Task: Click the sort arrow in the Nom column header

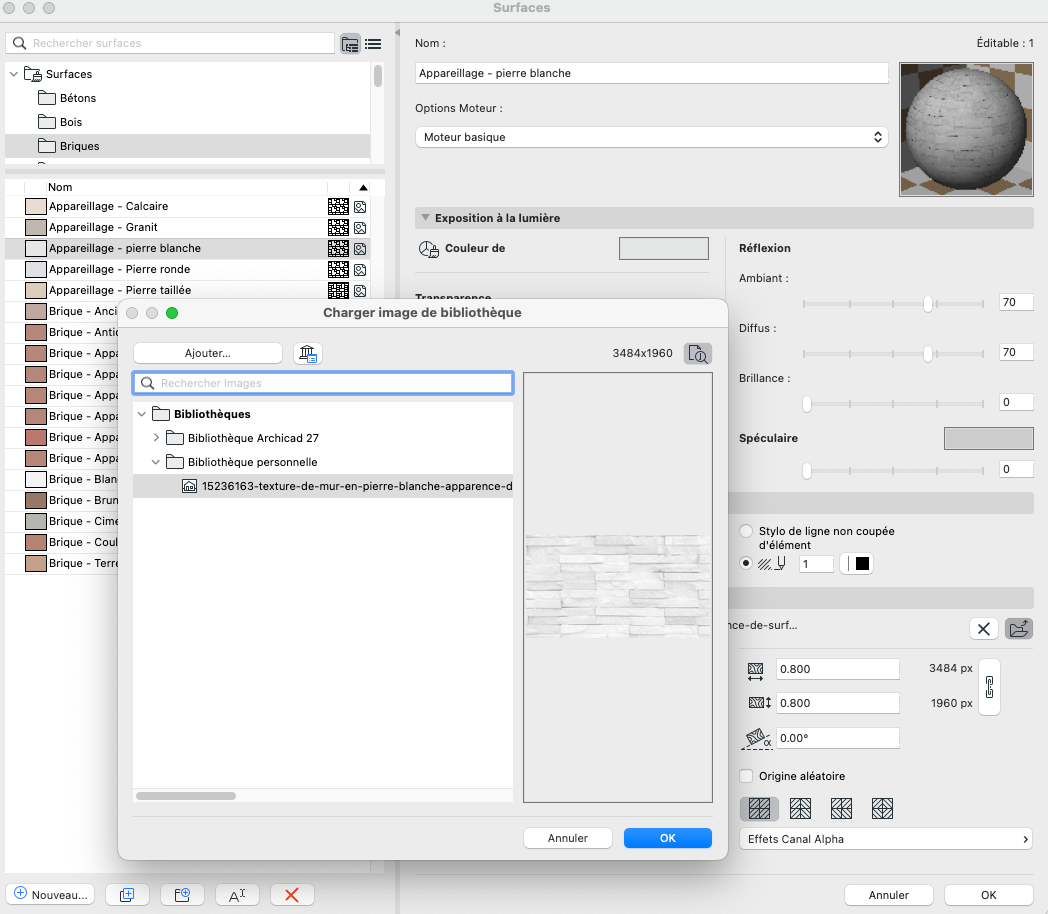Action: click(363, 188)
